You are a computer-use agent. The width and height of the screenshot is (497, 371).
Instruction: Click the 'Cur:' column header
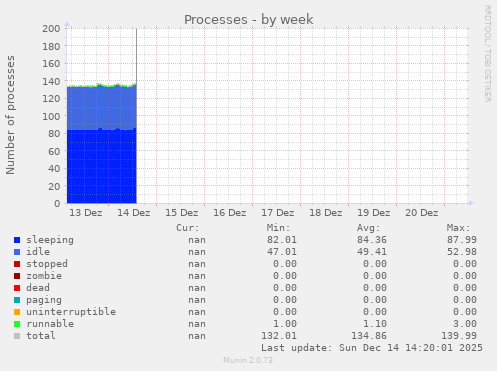point(188,228)
